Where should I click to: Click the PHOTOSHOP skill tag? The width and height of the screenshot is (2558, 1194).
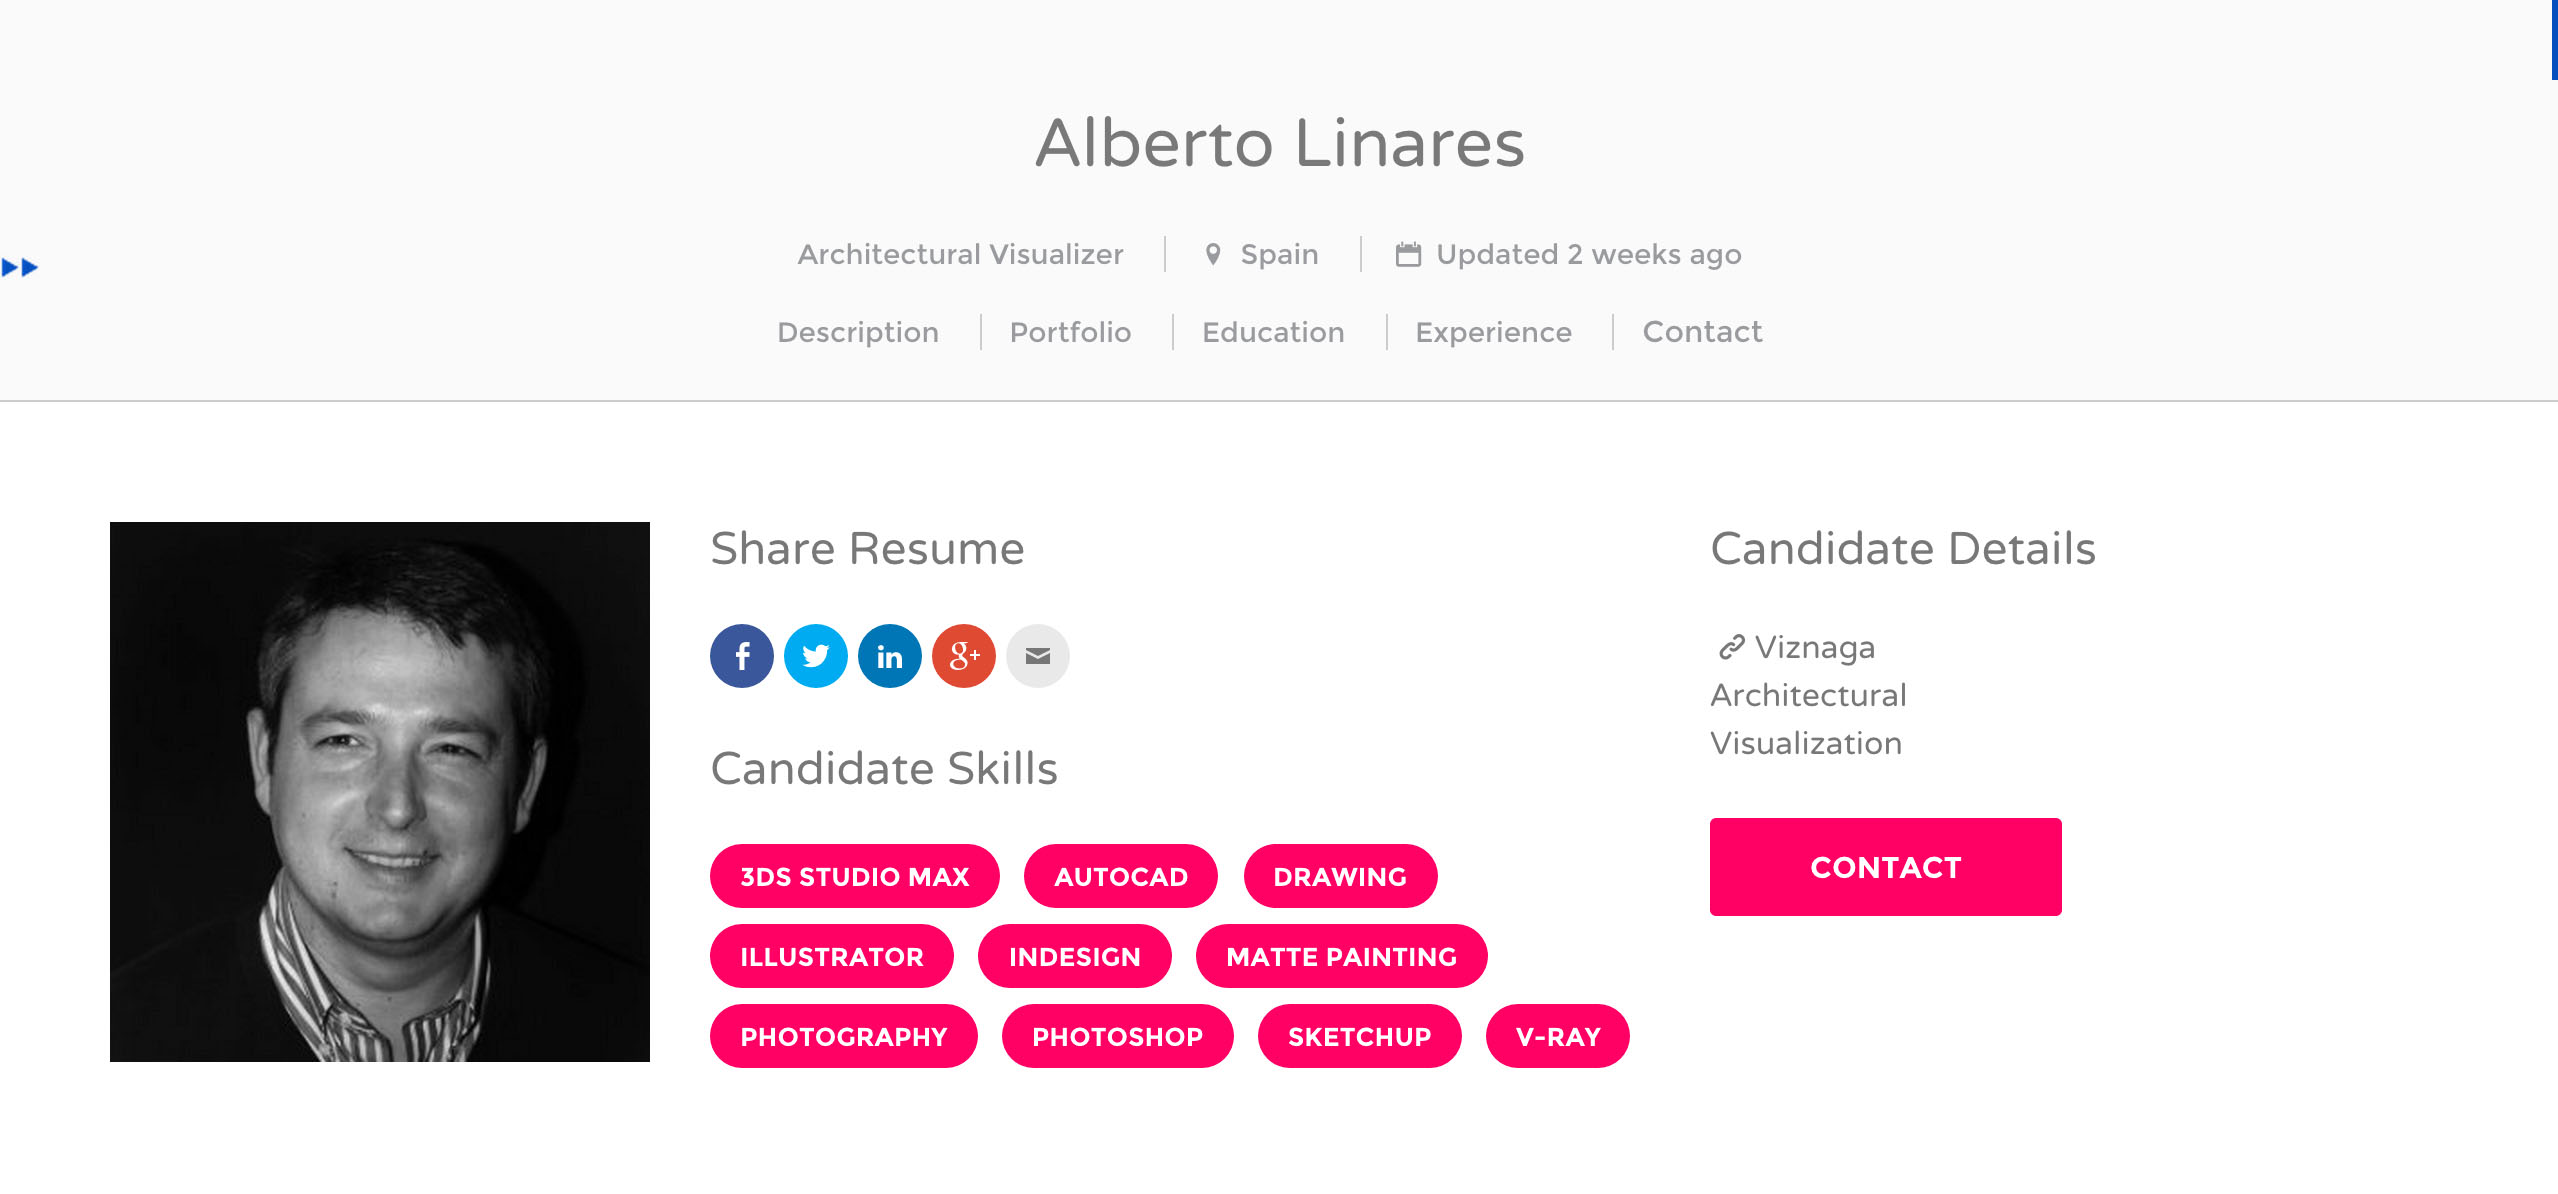tap(1116, 1036)
